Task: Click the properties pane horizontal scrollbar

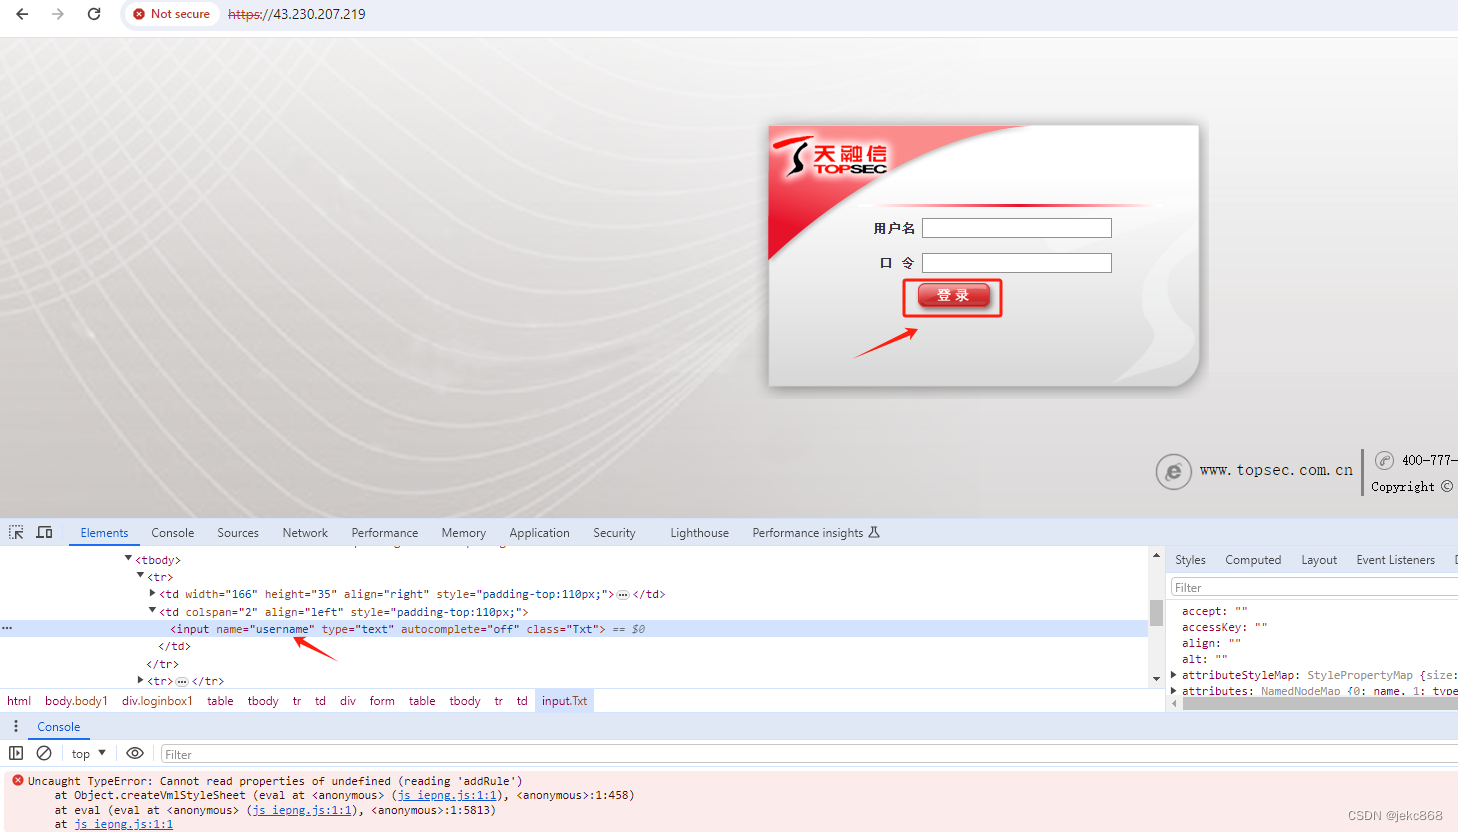Action: point(1320,704)
